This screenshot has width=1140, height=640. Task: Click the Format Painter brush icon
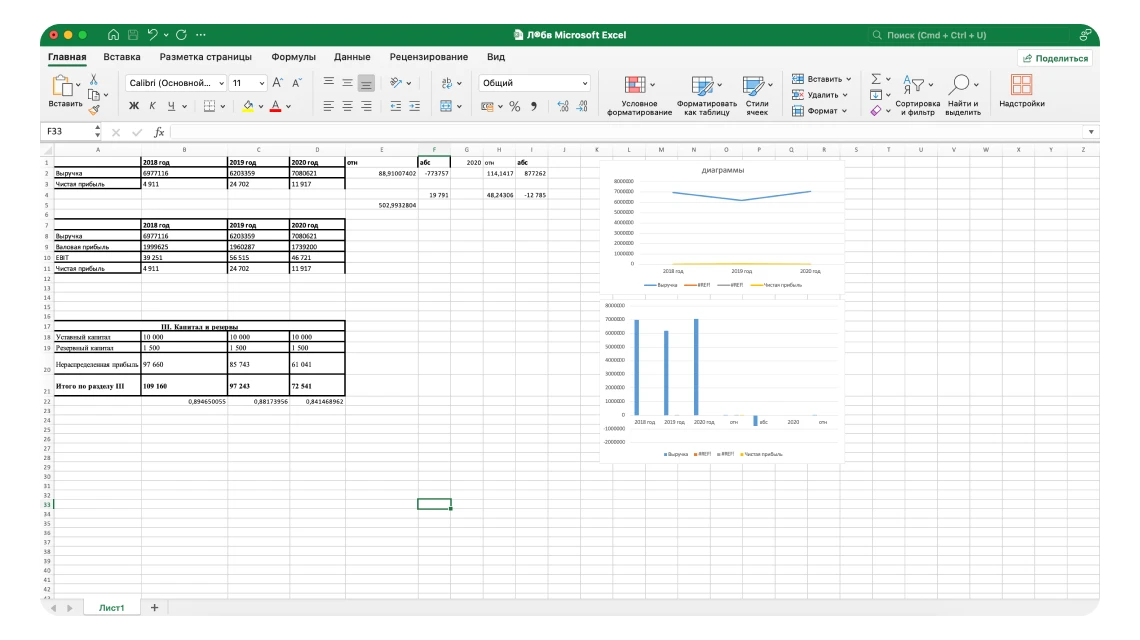coord(94,110)
